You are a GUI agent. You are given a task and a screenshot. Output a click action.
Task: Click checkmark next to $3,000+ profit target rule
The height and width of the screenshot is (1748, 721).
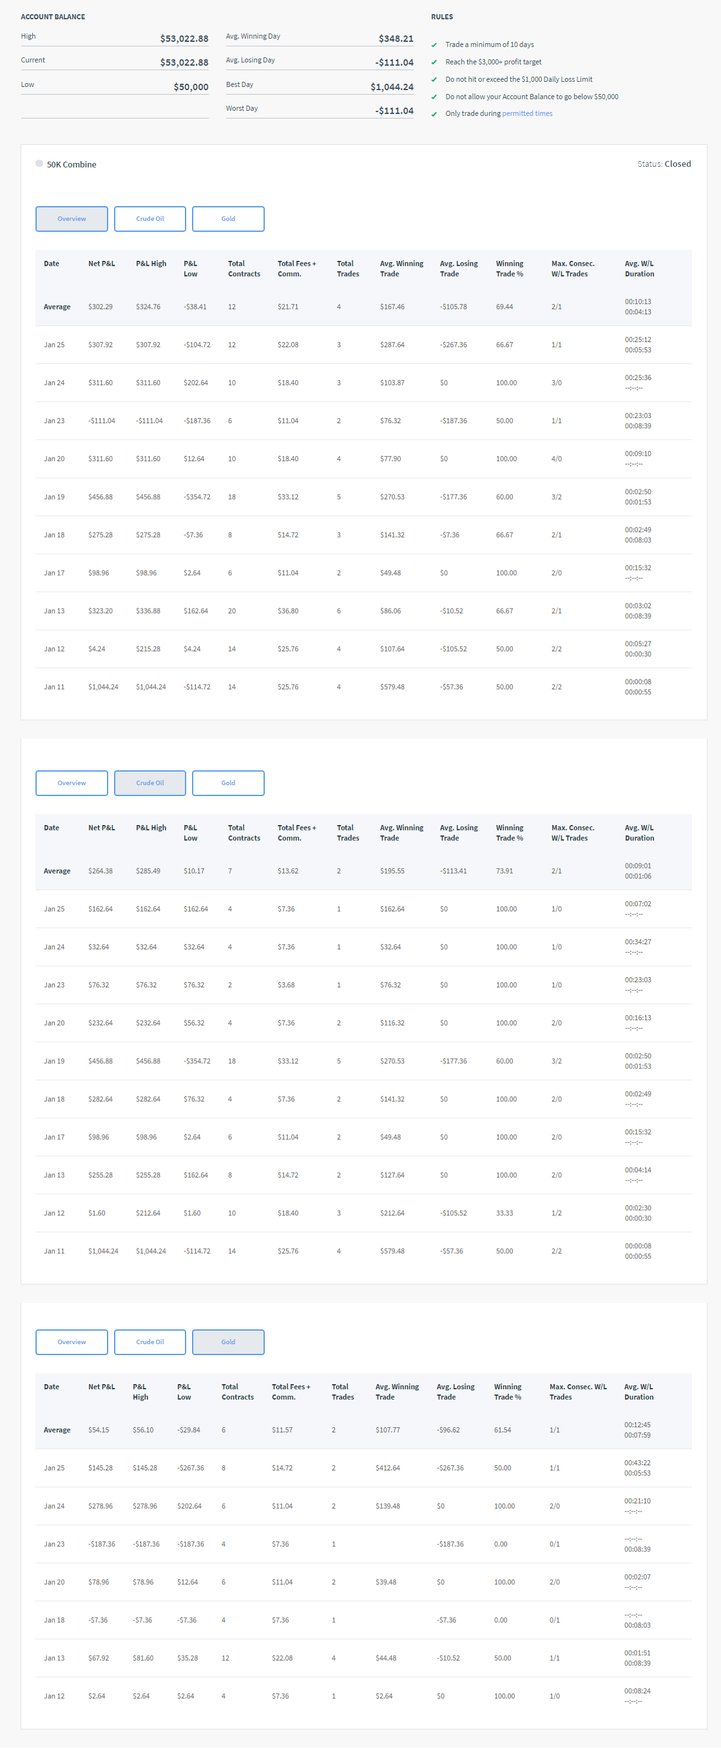pyautogui.click(x=434, y=62)
